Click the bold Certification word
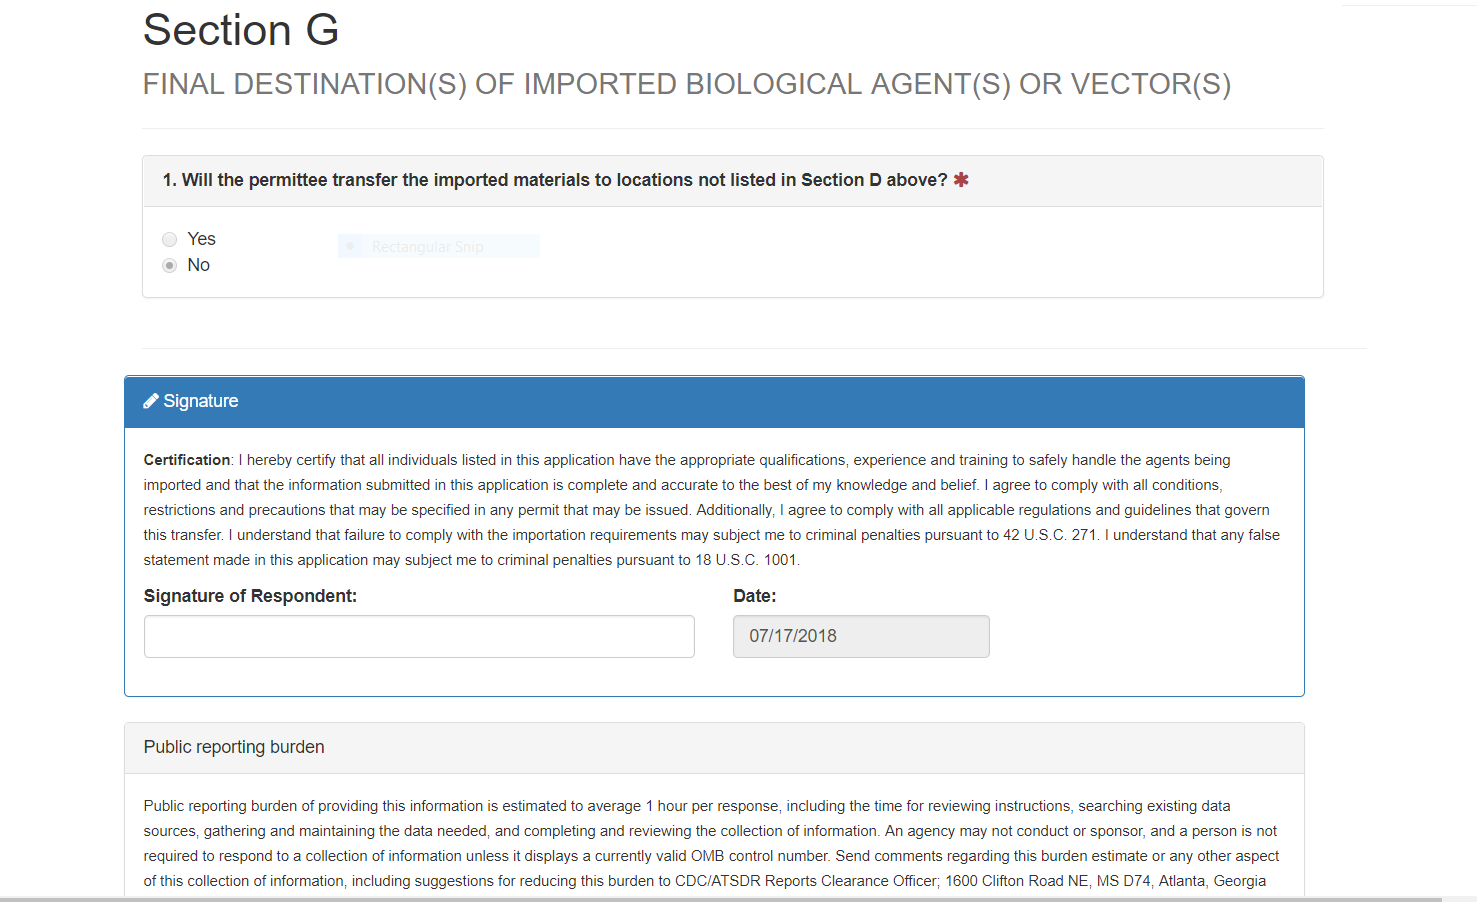This screenshot has width=1477, height=902. 187,460
